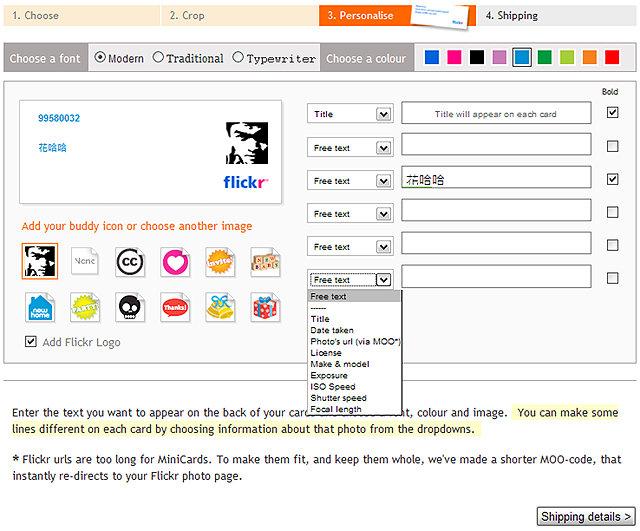Pick the Creative Commons CC icon

coord(130,262)
